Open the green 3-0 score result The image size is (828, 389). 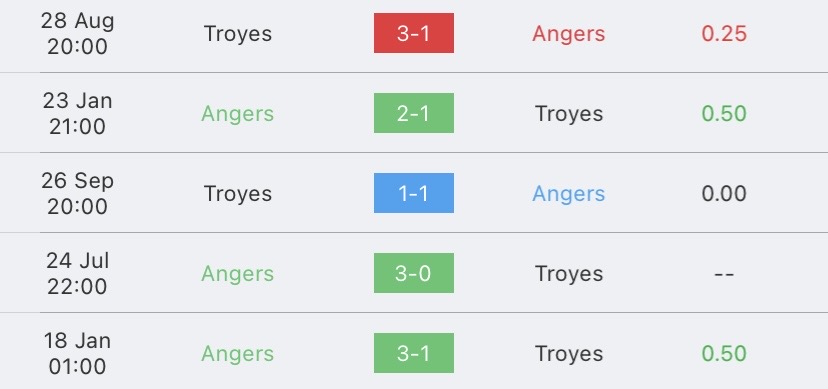(x=413, y=273)
